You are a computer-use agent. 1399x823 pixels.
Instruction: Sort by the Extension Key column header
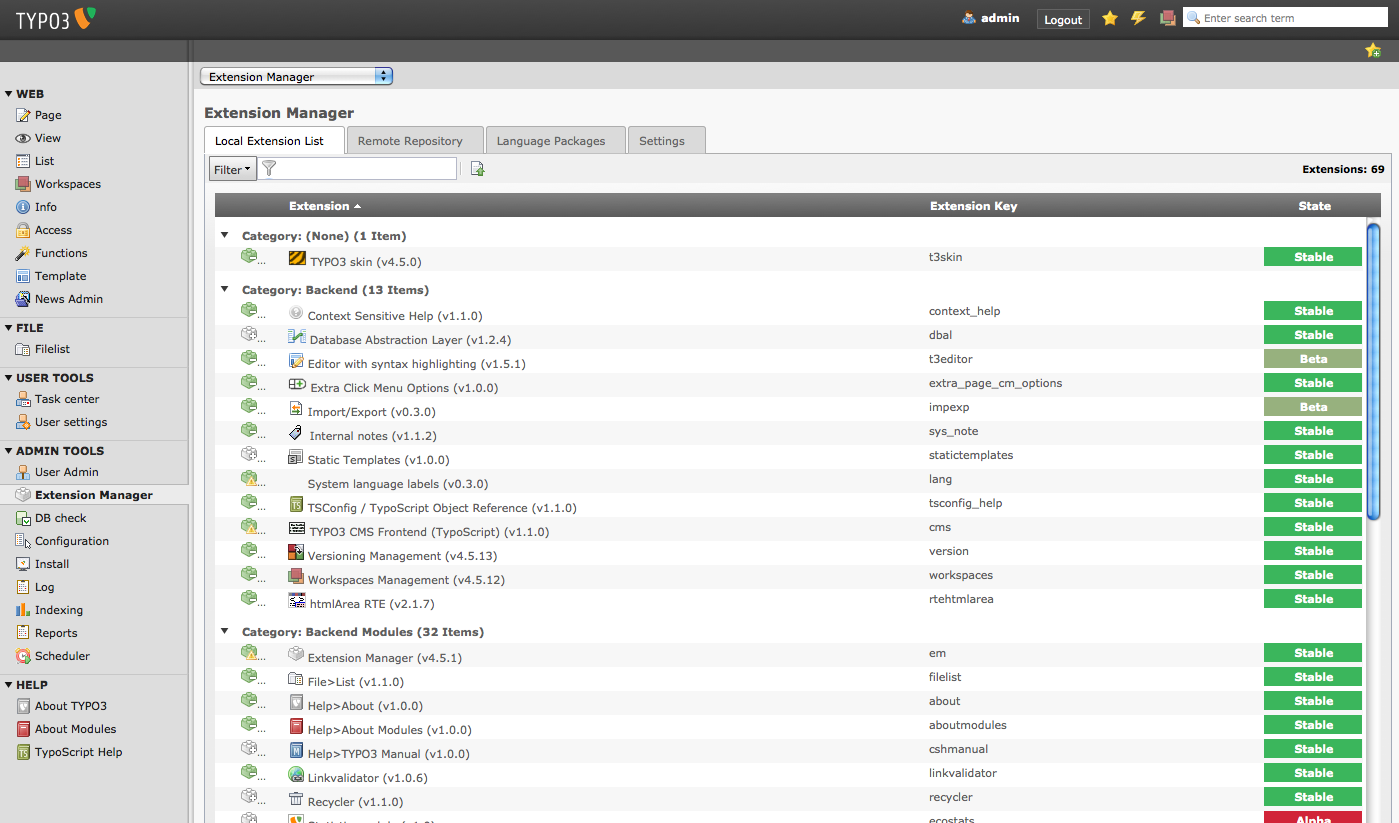click(973, 206)
